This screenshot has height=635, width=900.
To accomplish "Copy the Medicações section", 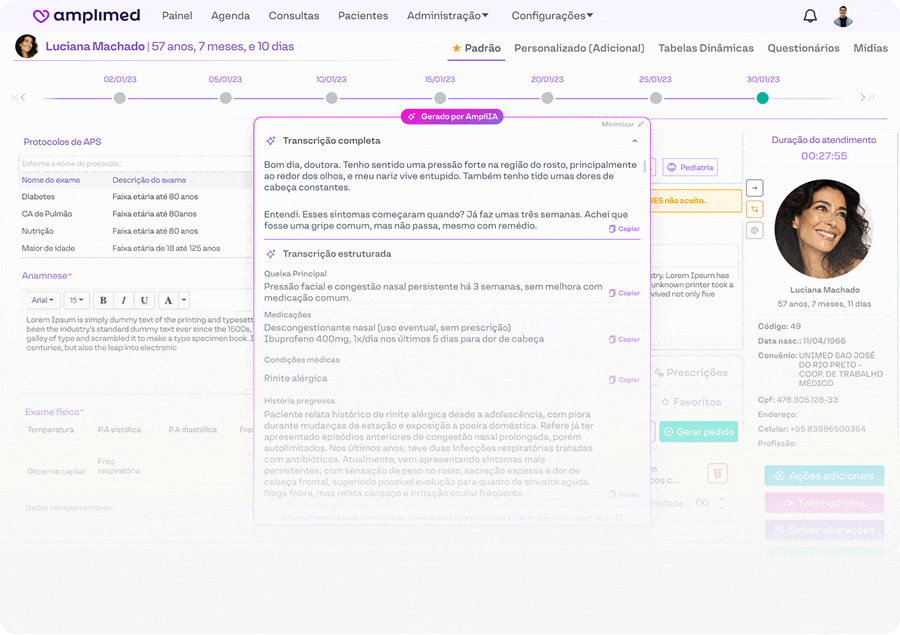I will point(624,340).
